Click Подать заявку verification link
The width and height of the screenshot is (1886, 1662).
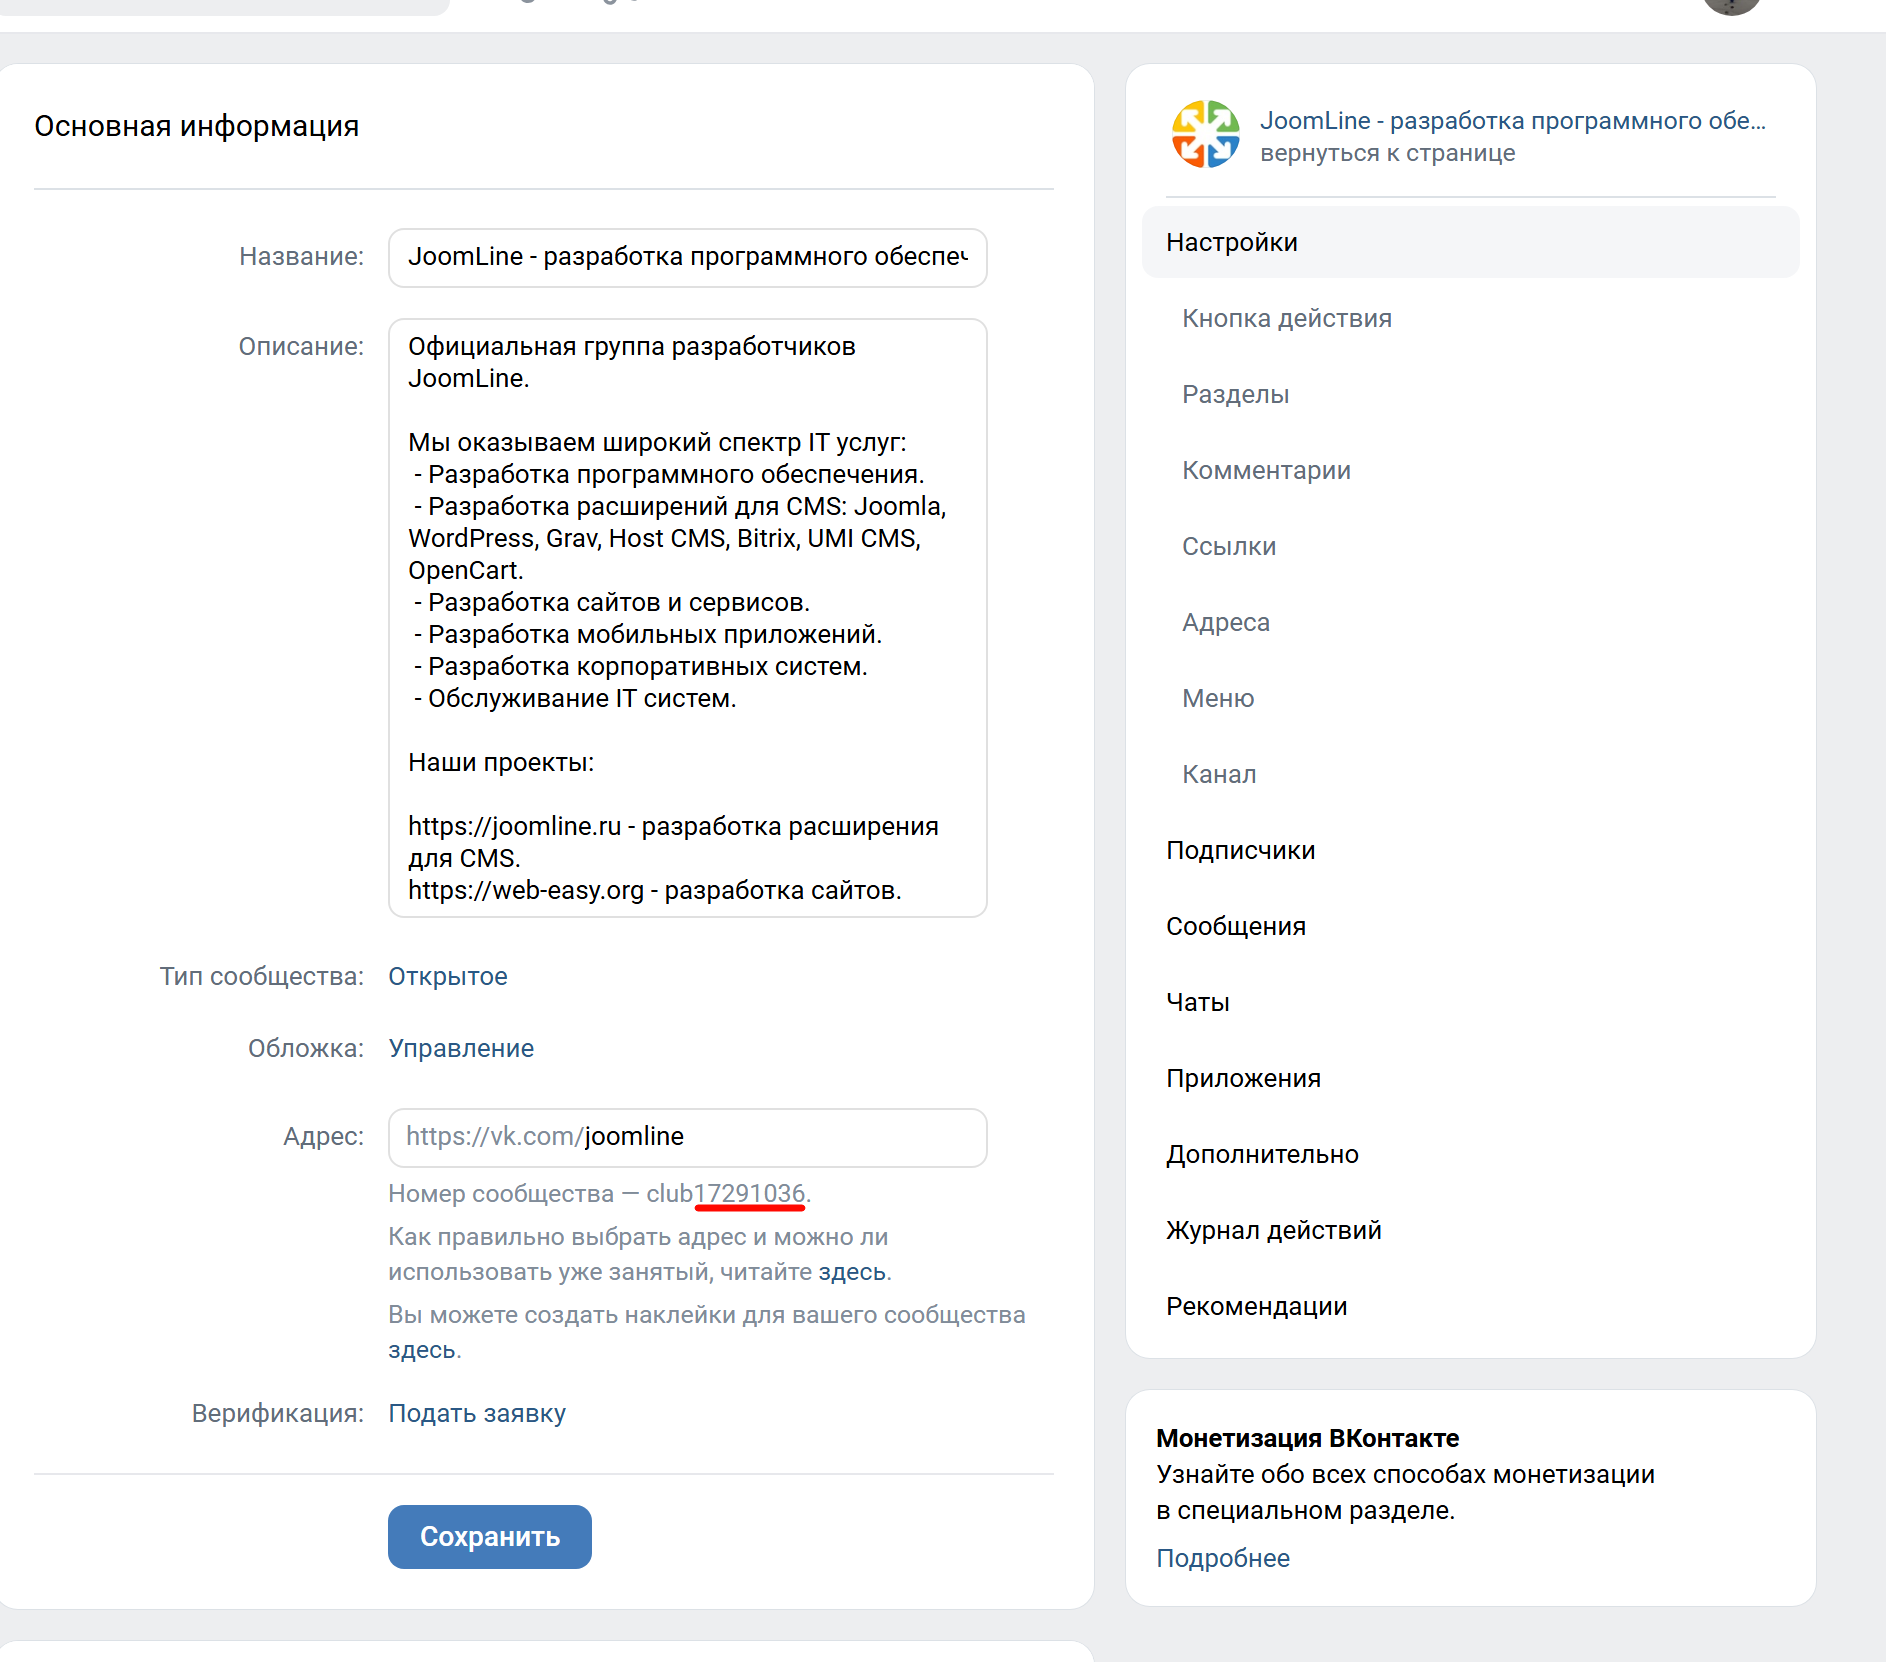point(476,1414)
